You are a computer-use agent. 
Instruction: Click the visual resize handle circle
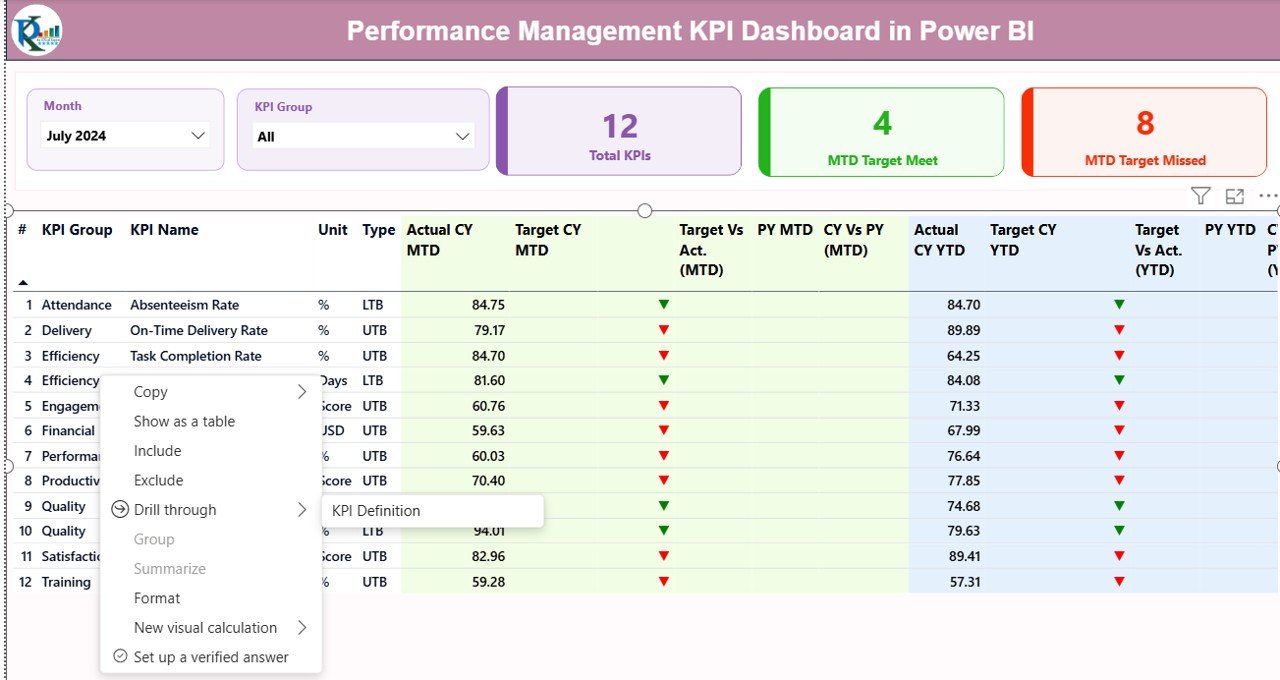pyautogui.click(x=644, y=211)
